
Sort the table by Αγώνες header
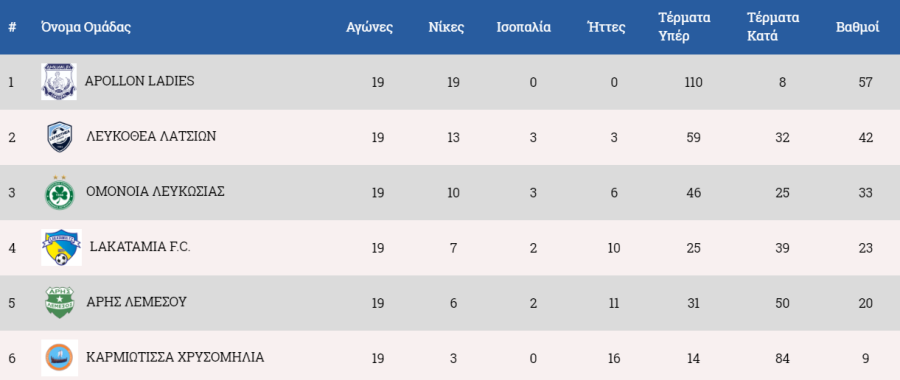[370, 27]
